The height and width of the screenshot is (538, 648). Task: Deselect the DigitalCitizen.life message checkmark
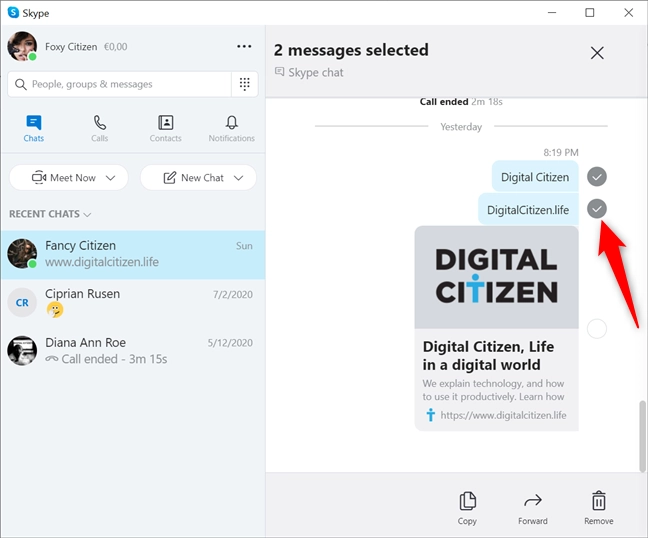597,209
